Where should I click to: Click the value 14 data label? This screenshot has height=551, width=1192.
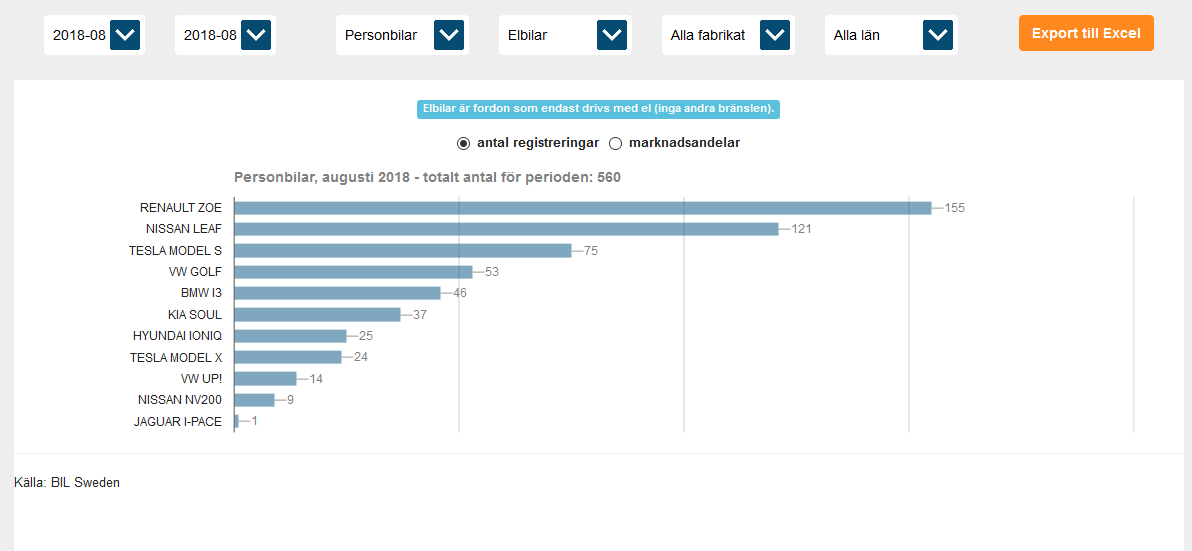[315, 378]
